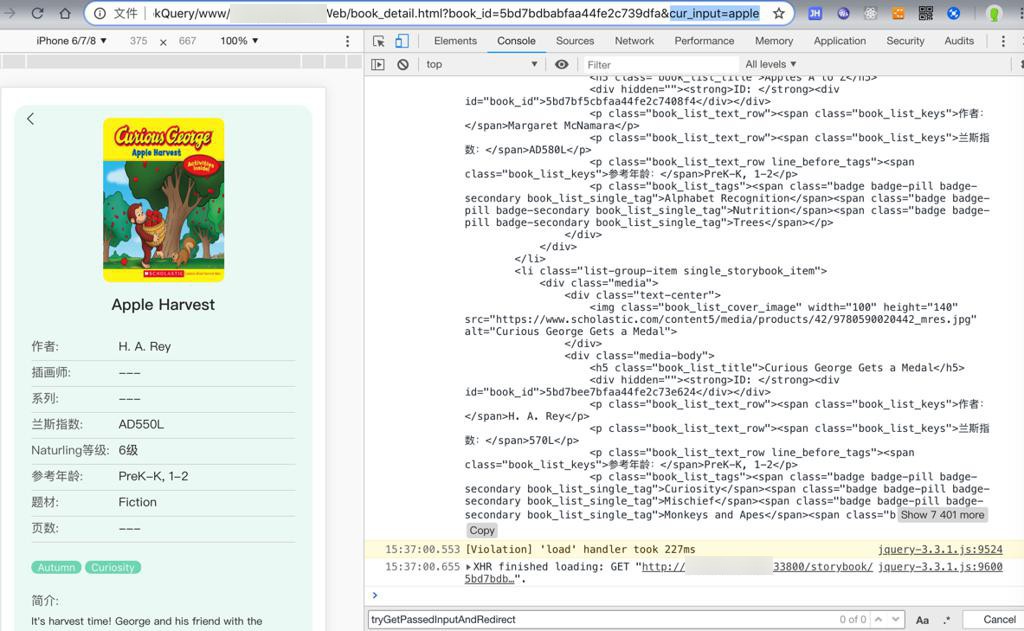Toggle the device toolbar icon
The width and height of the screenshot is (1024, 631).
click(402, 41)
